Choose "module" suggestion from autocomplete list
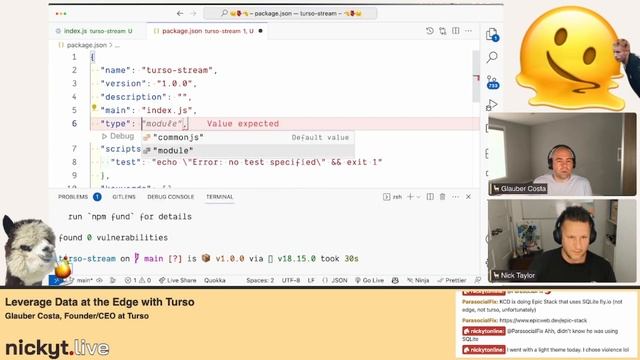Screen dimensions: 640x360 248,151
